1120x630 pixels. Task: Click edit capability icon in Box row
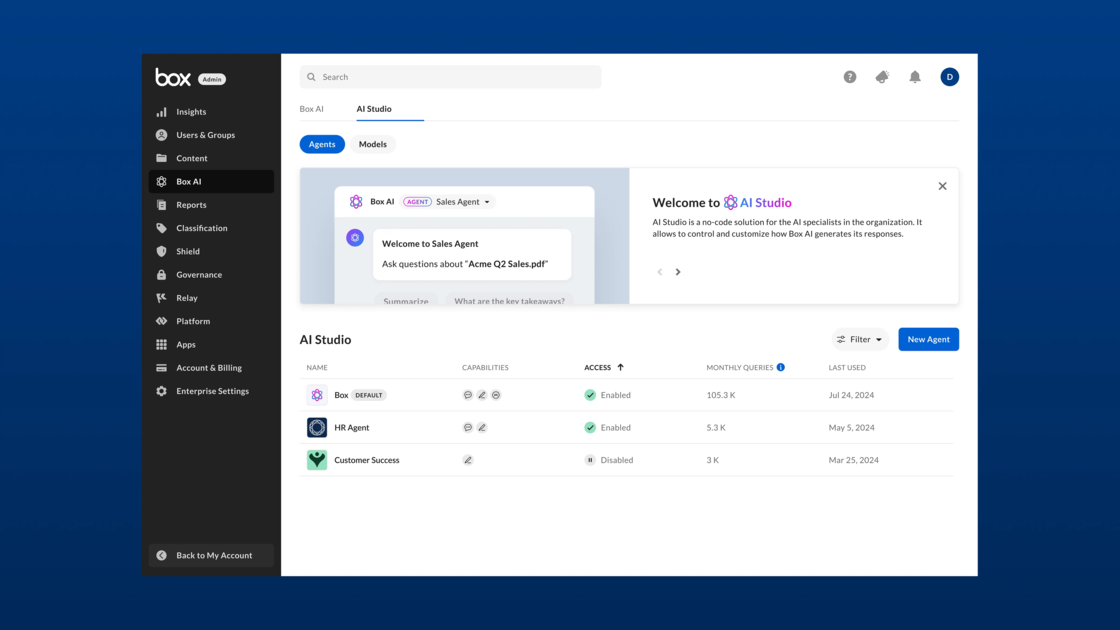tap(482, 395)
